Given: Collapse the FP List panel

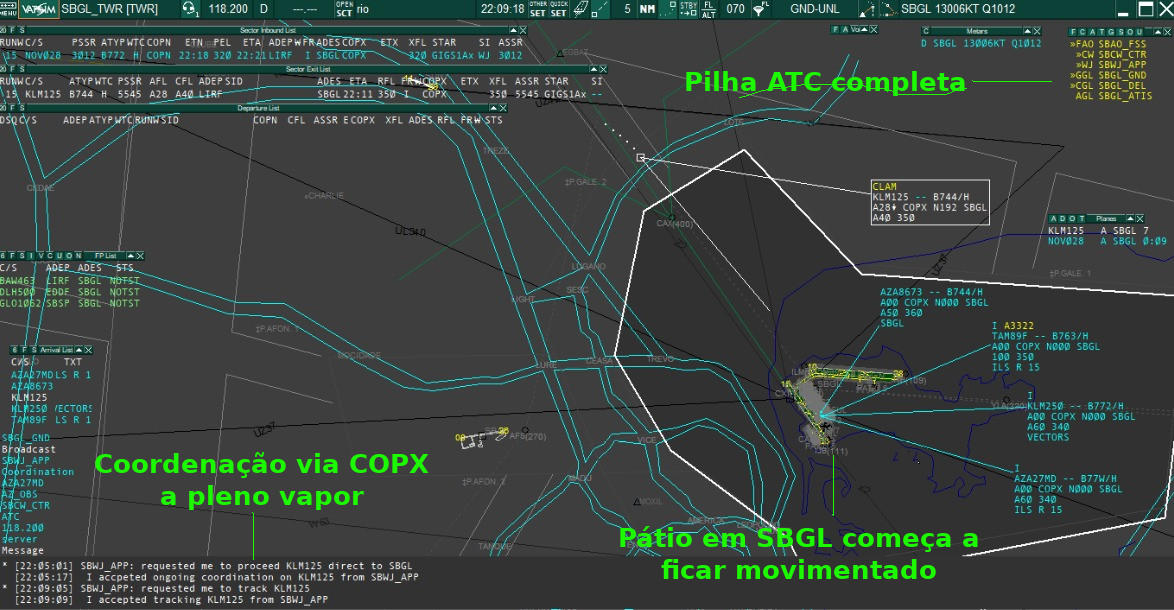Looking at the screenshot, I should [x=131, y=256].
